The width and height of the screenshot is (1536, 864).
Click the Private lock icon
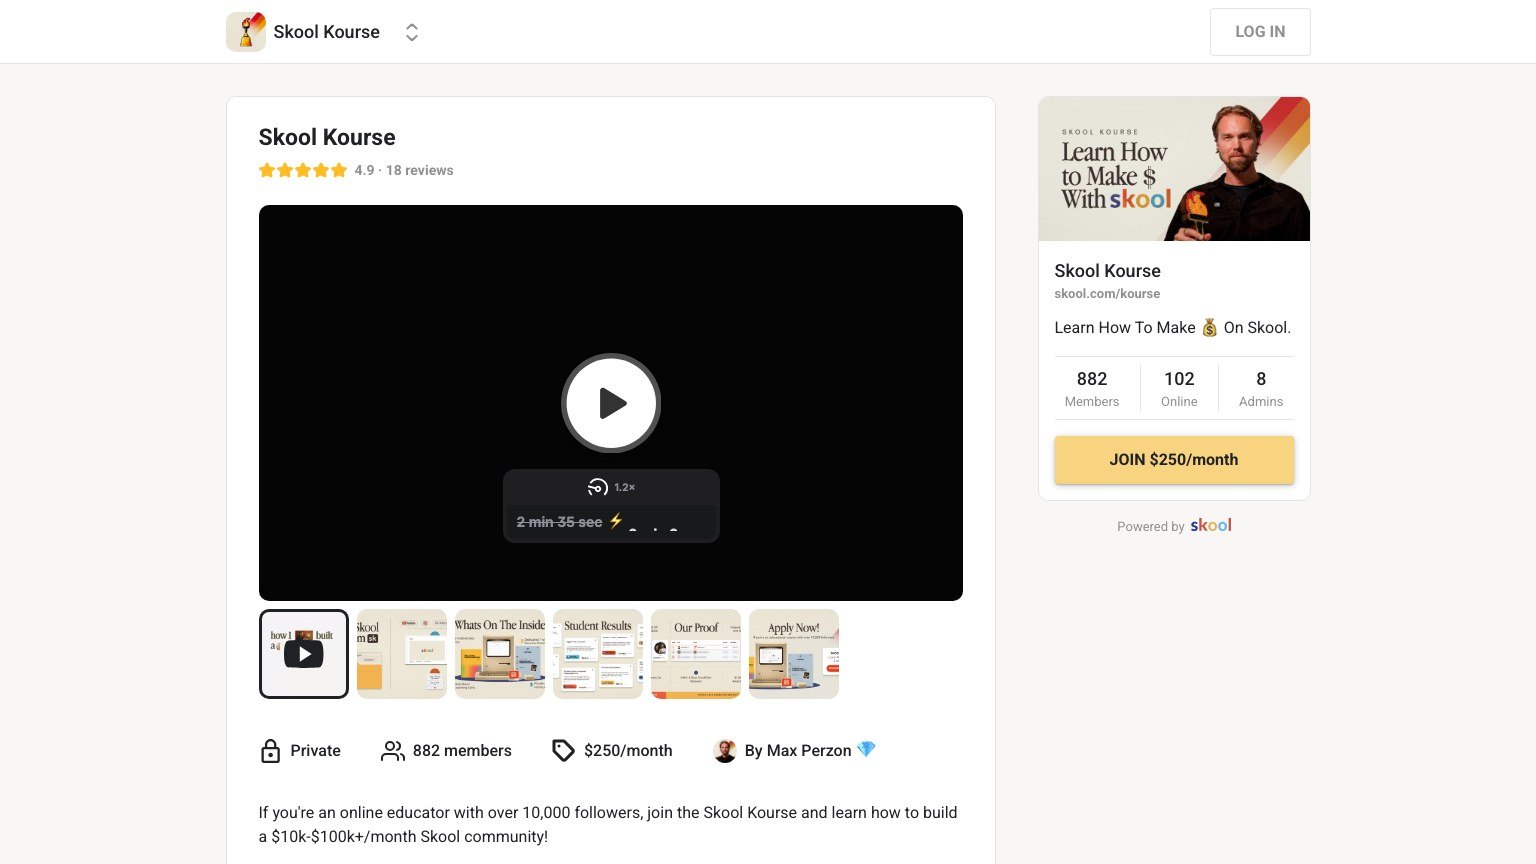click(x=270, y=751)
